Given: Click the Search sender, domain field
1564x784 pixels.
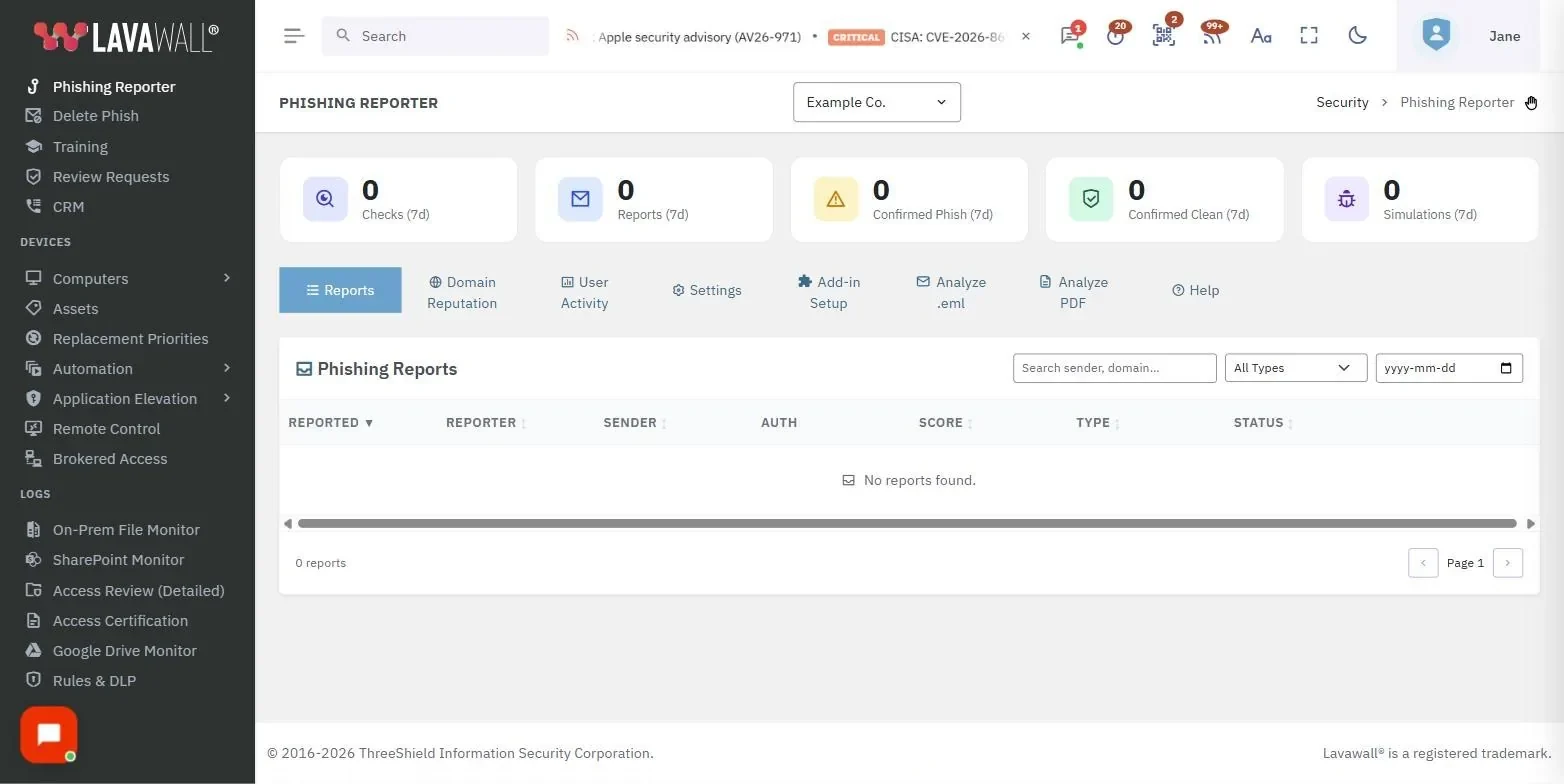Looking at the screenshot, I should click(1115, 368).
